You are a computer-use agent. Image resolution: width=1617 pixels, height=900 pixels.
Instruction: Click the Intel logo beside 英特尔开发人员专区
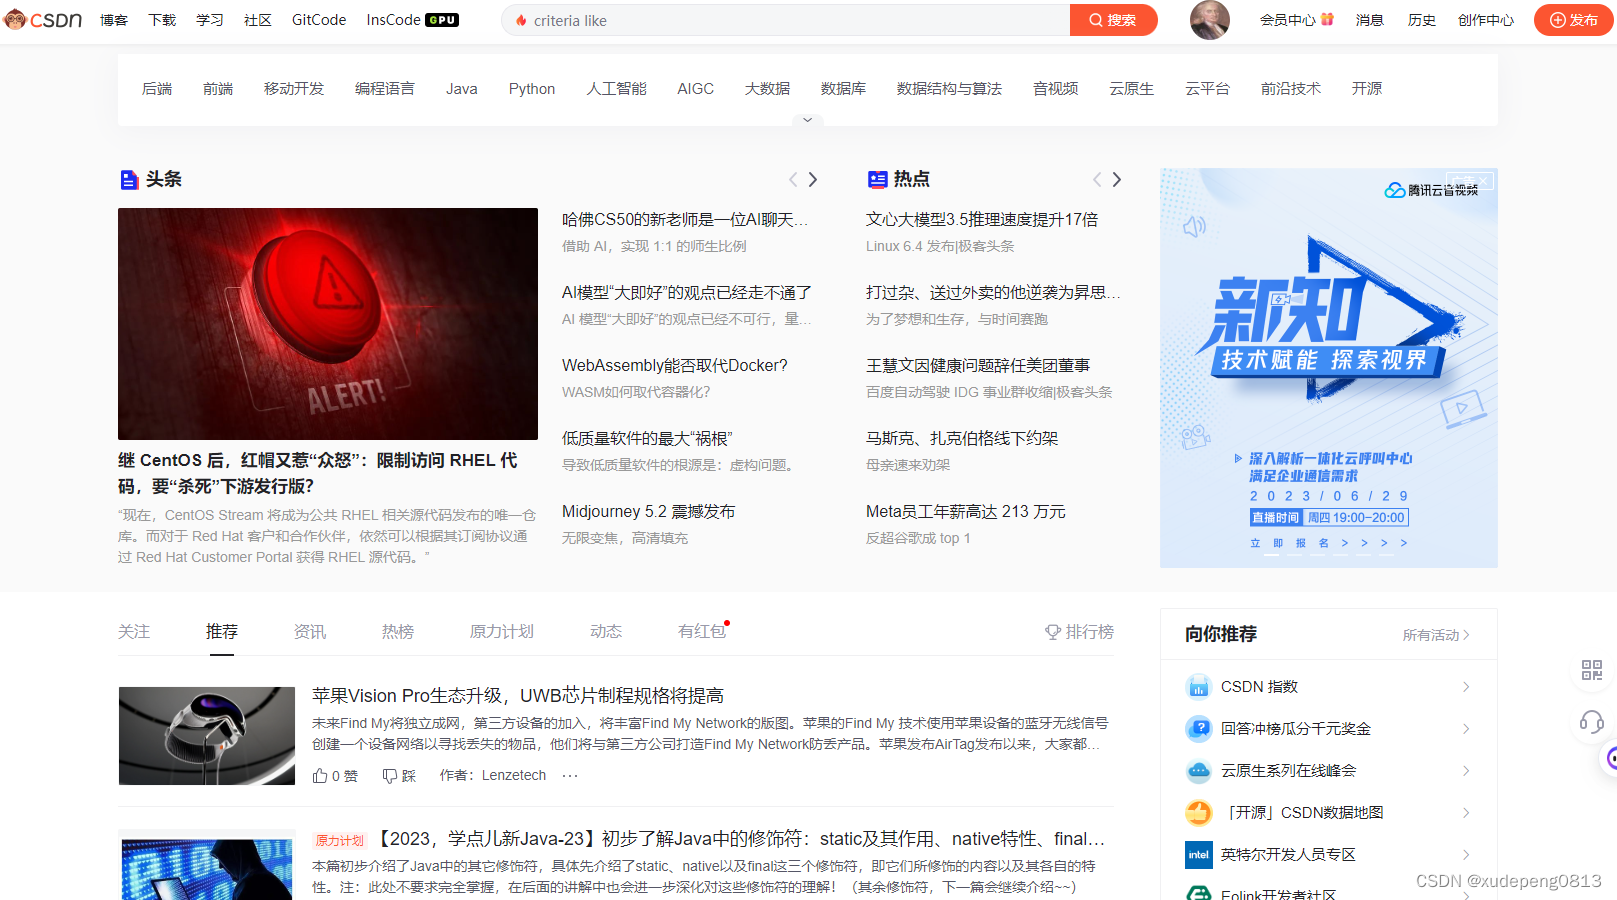[x=1198, y=854]
